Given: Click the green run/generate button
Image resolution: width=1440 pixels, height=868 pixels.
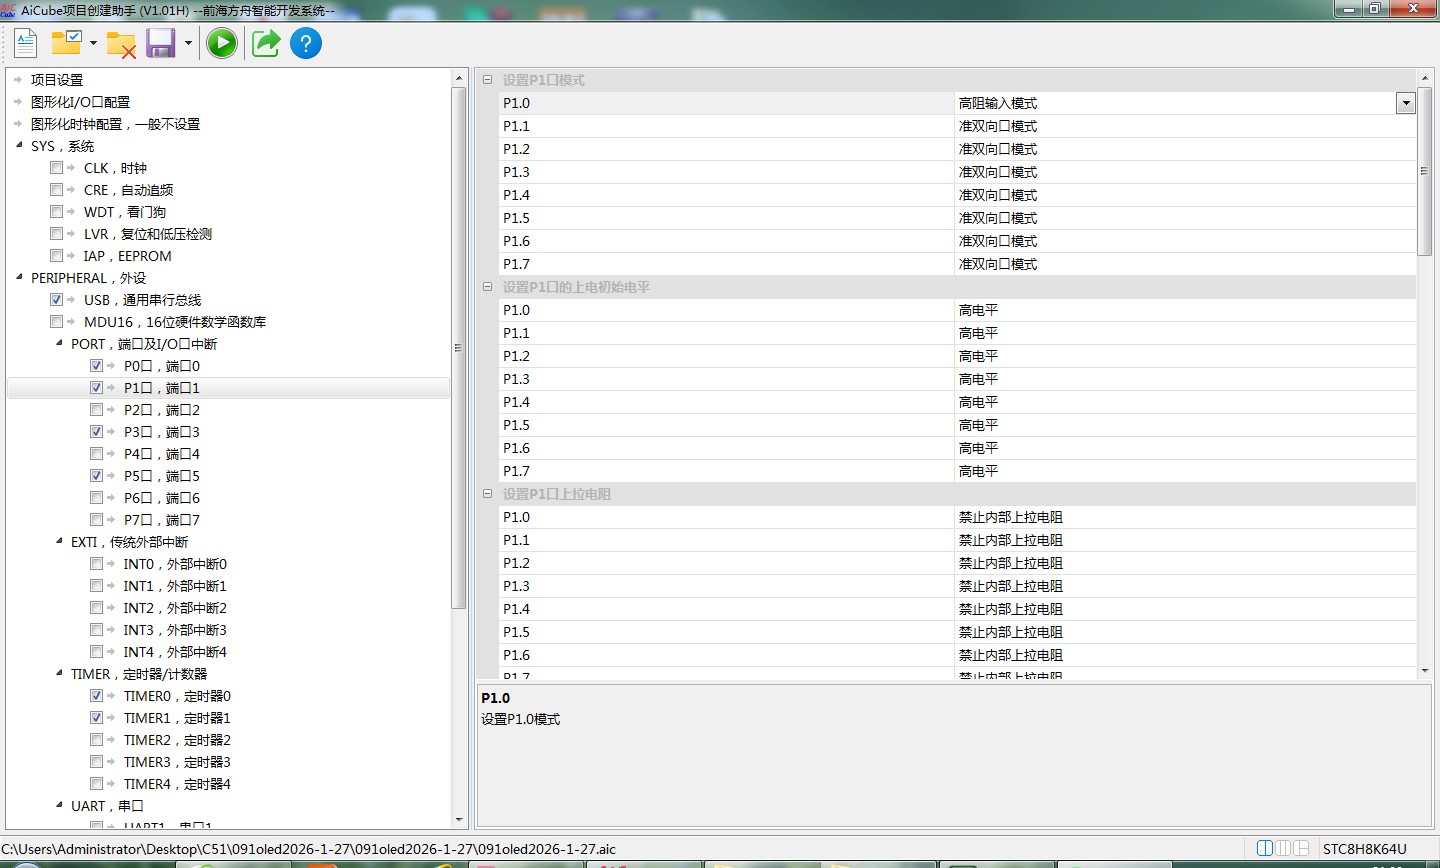Looking at the screenshot, I should point(222,43).
